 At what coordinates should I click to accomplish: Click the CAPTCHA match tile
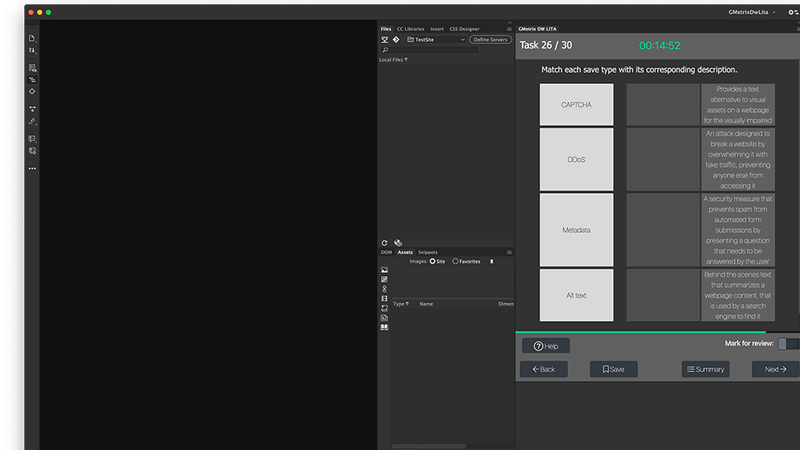point(577,105)
